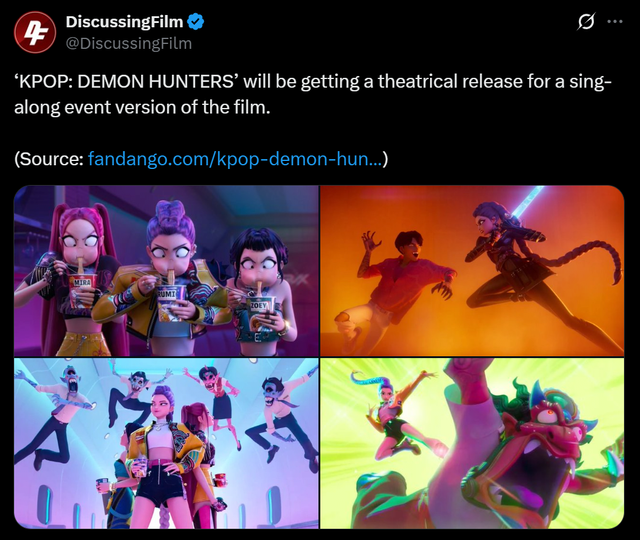View the airplane demons image
This screenshot has width=640, height=540.
166,444
